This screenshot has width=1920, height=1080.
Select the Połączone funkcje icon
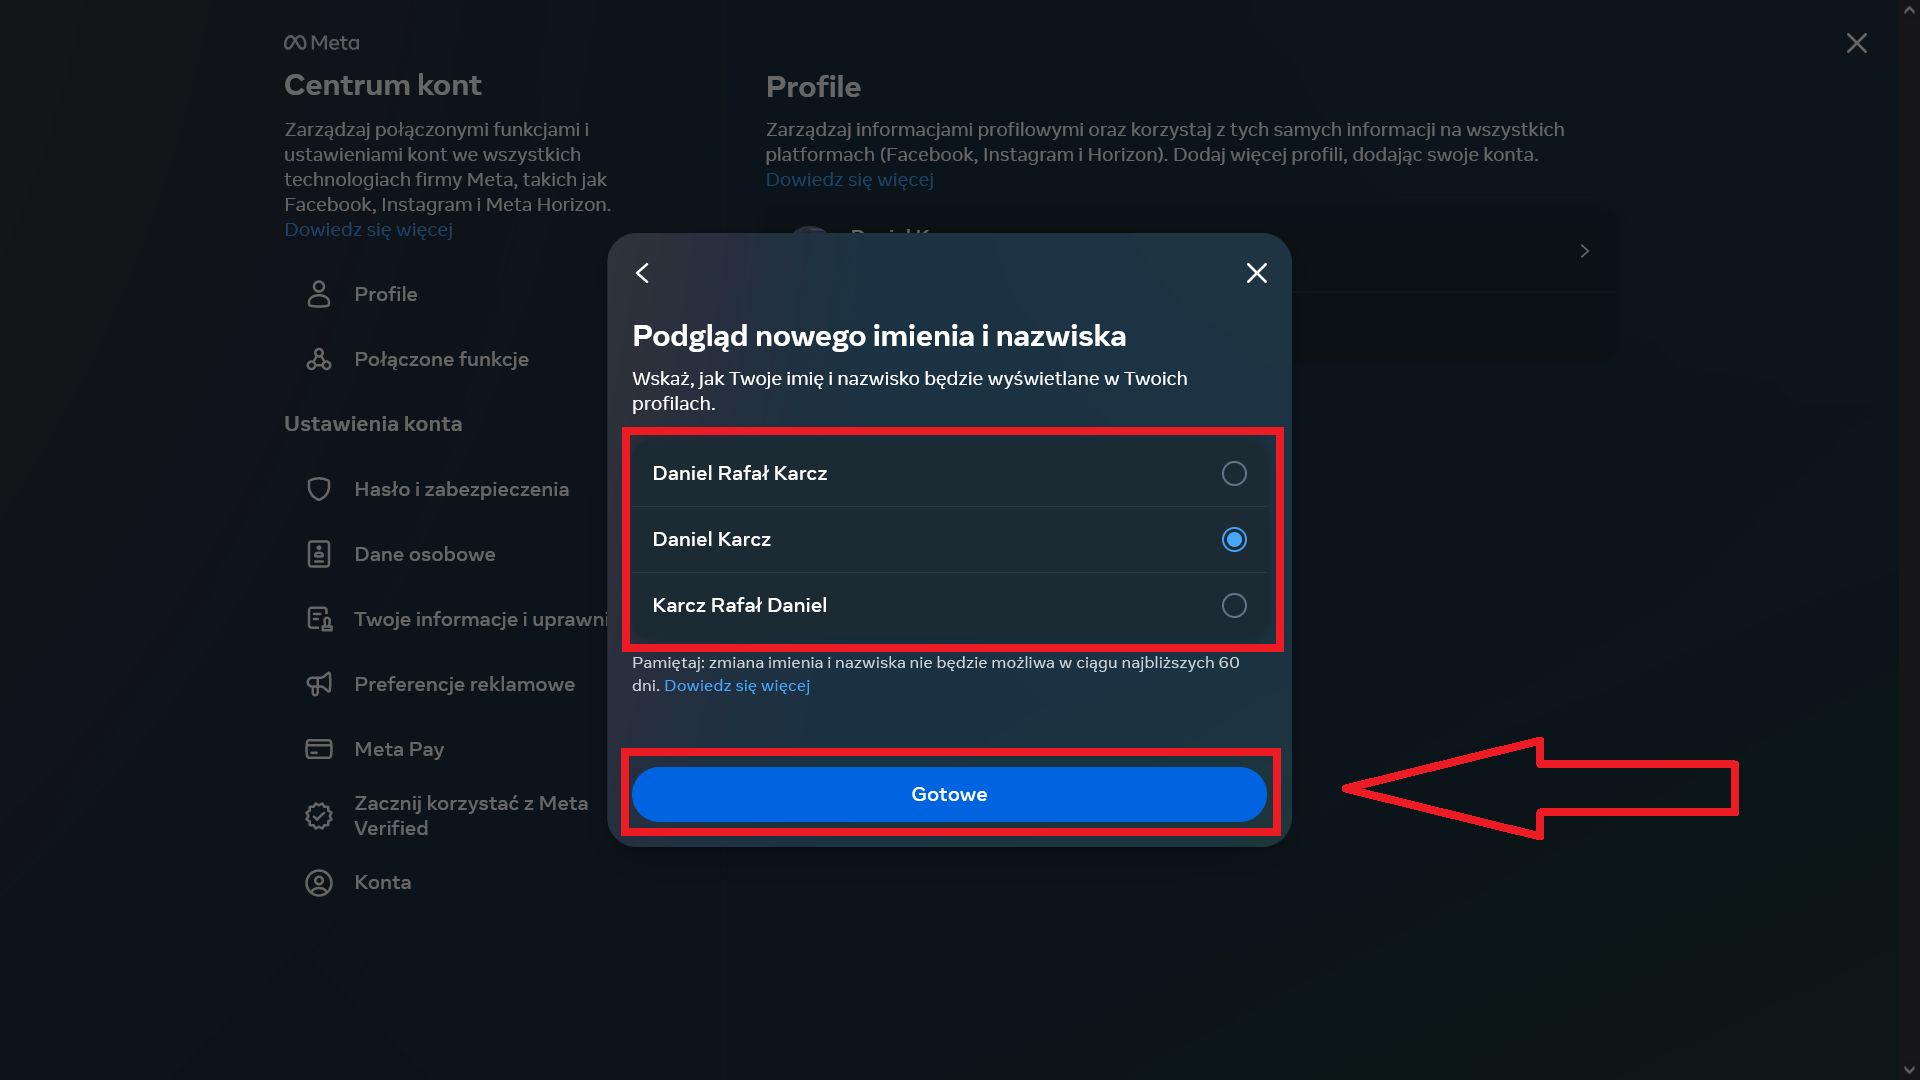coord(318,358)
